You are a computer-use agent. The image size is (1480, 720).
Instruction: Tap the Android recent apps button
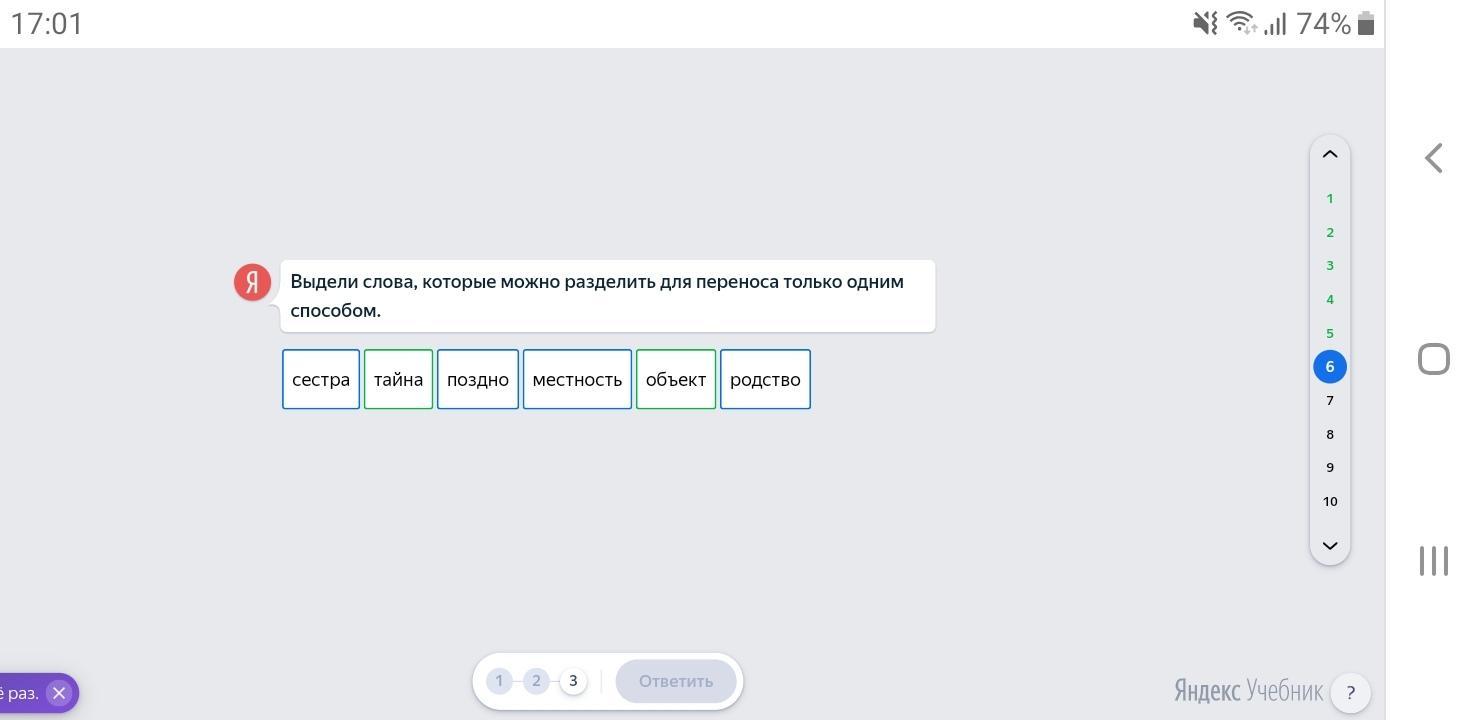click(x=1434, y=560)
